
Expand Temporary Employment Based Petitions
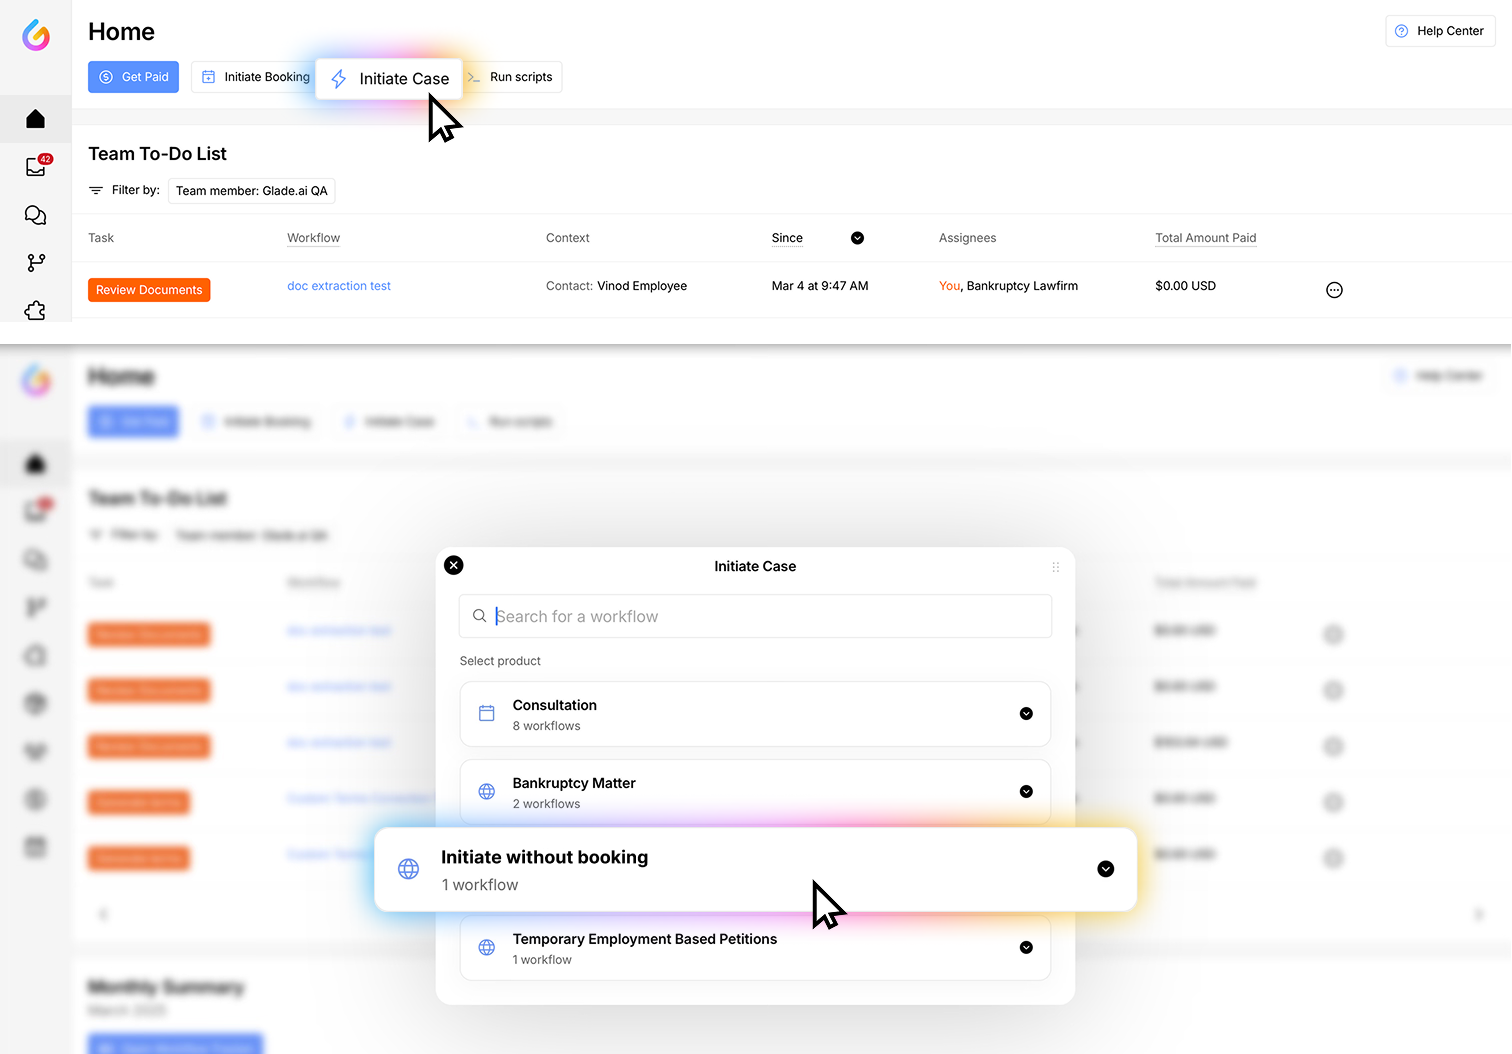coord(1026,947)
